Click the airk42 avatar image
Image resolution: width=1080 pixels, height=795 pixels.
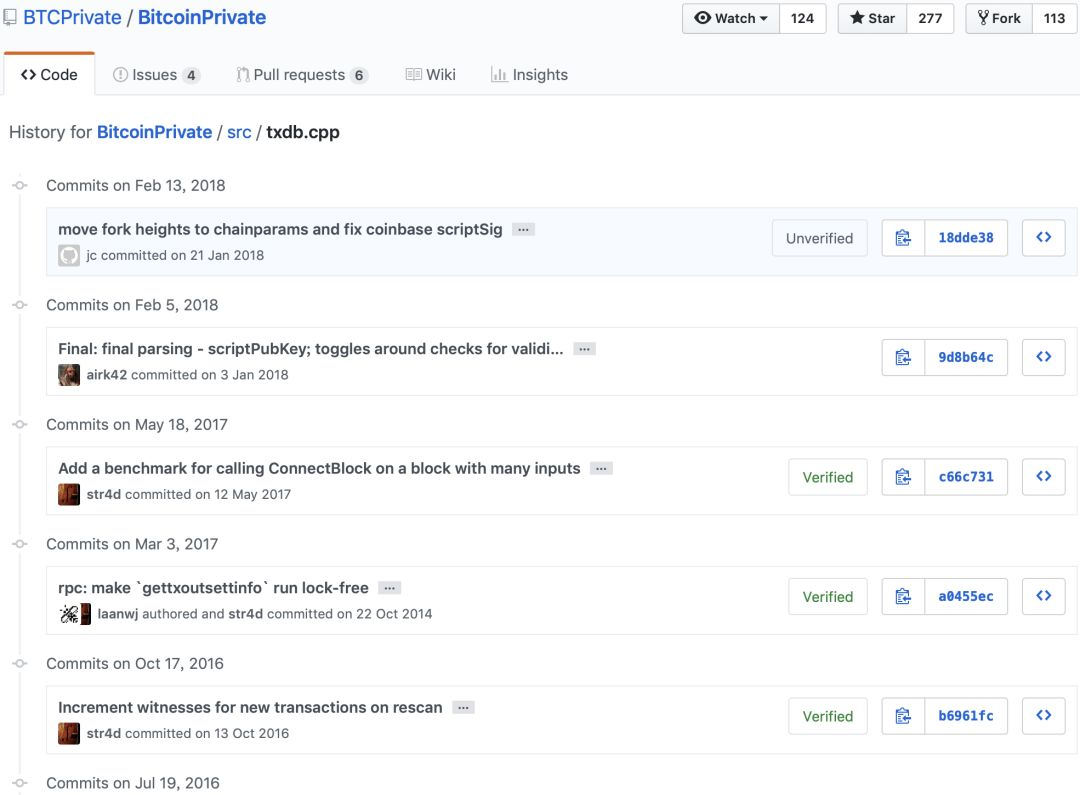[x=69, y=375]
